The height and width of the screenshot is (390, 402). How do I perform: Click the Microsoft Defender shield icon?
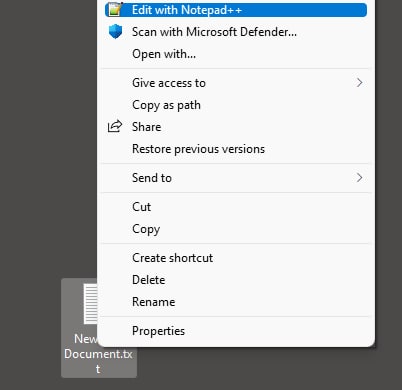pos(115,32)
